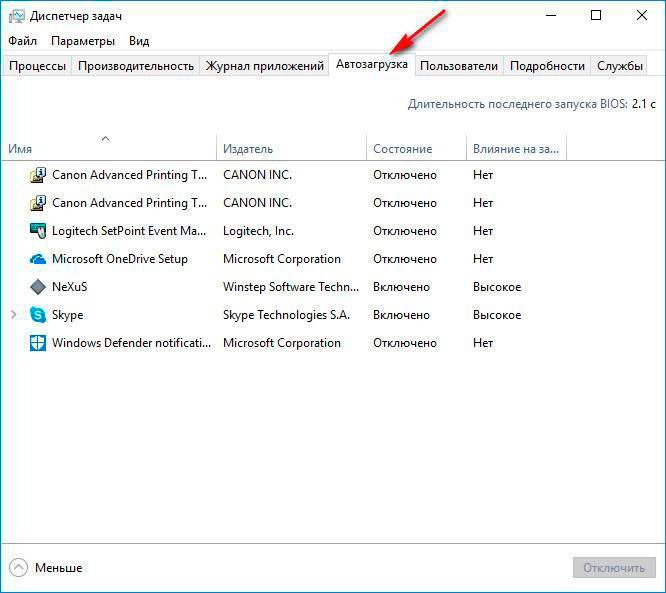The width and height of the screenshot is (666, 593).
Task: Open the Параметры menu
Action: 83,41
